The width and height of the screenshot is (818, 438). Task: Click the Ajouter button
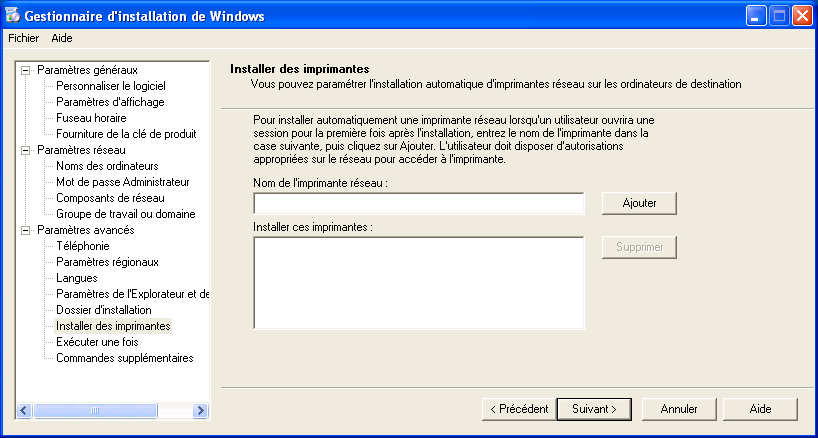point(640,203)
